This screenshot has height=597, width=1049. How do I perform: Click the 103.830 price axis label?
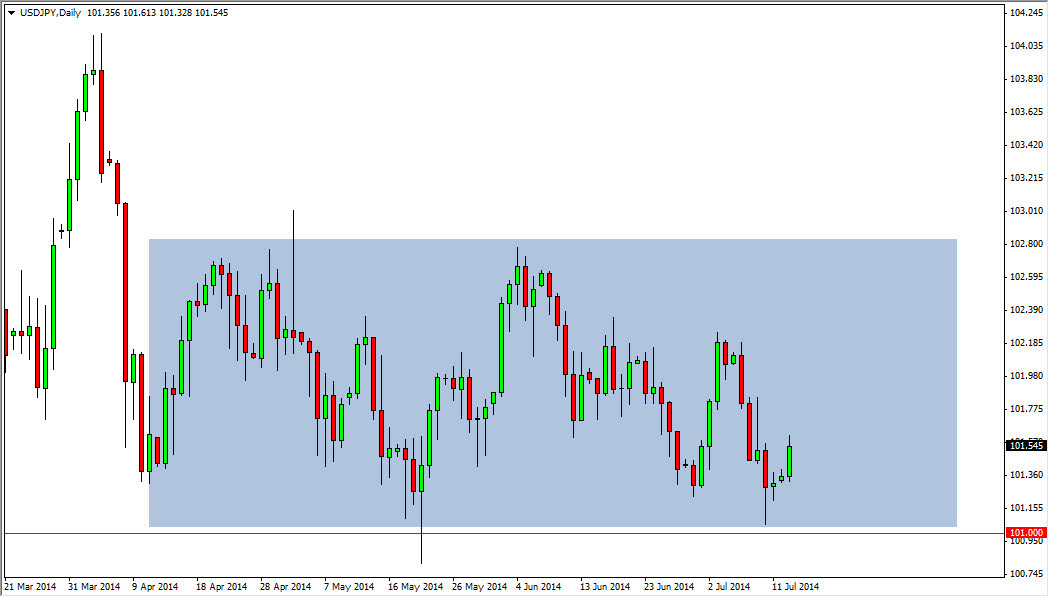click(1026, 78)
